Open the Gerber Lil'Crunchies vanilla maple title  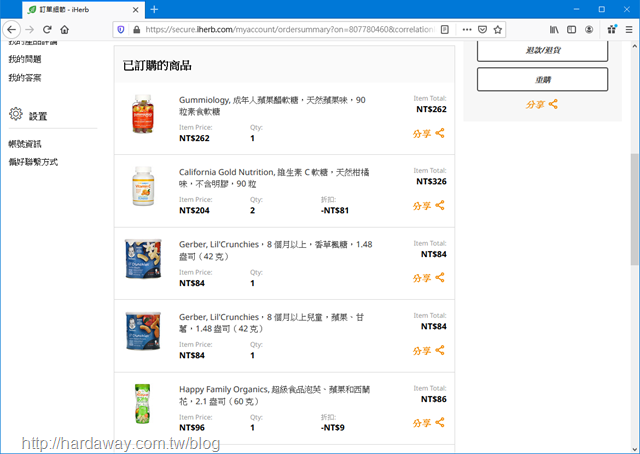point(276,250)
